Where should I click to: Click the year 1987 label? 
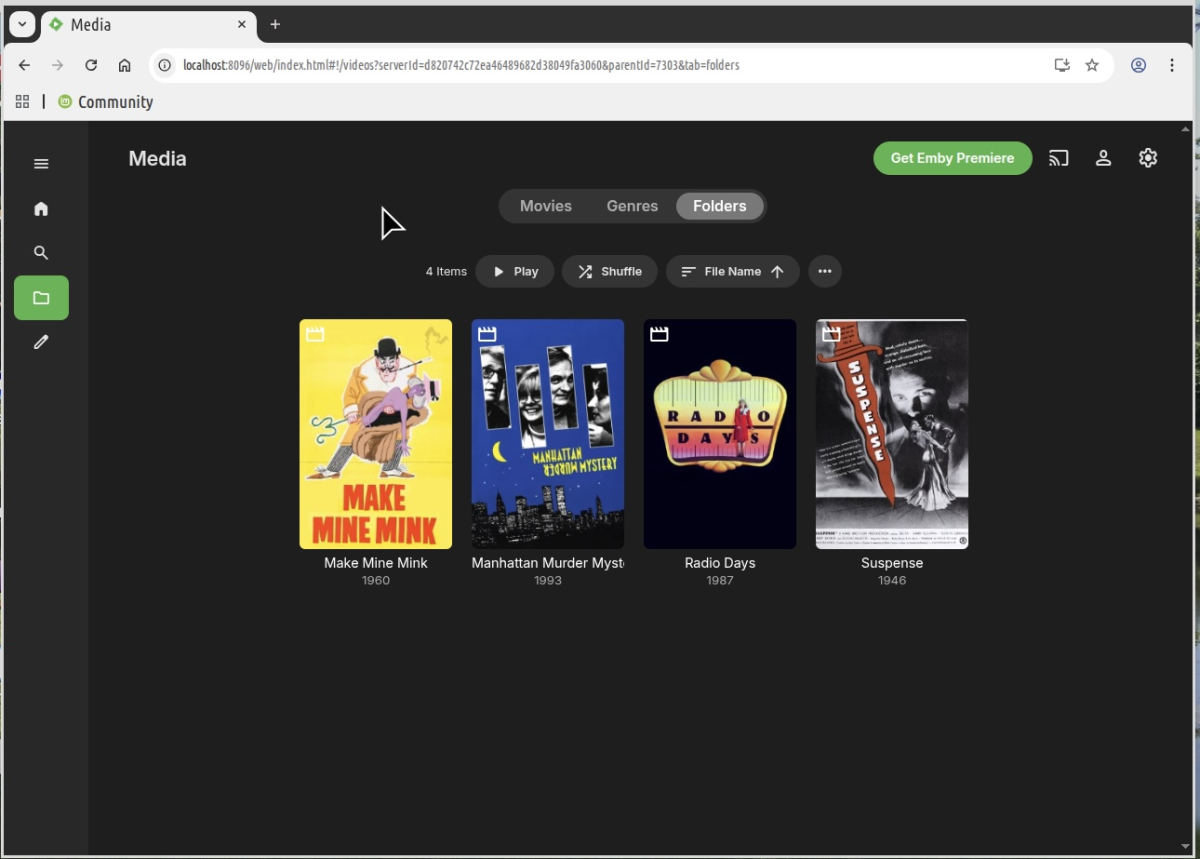(x=720, y=581)
